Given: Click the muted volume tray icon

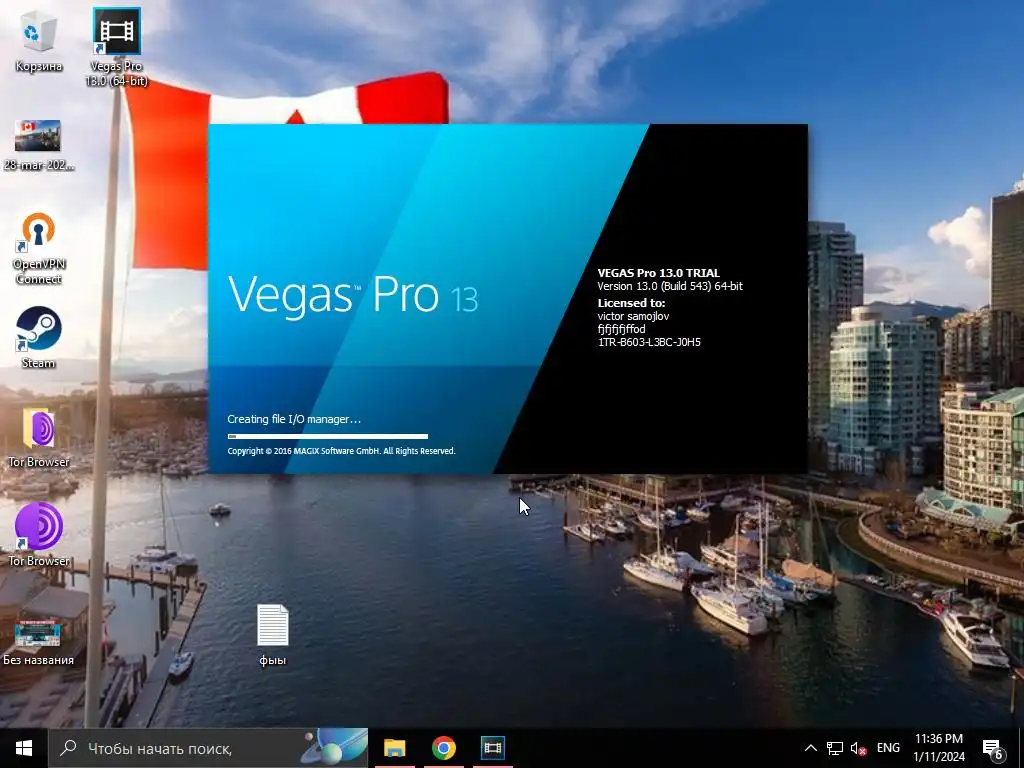Looking at the screenshot, I should (x=858, y=748).
